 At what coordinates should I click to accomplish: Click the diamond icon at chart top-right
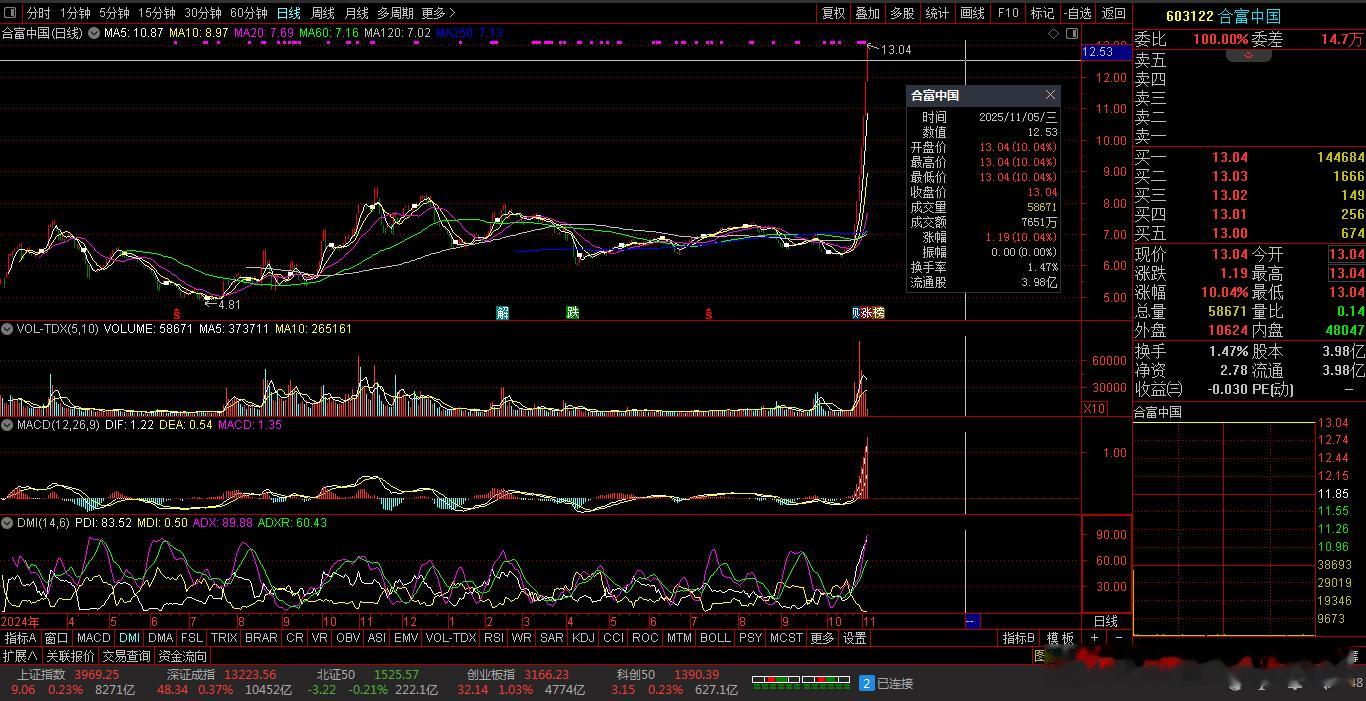[1054, 33]
